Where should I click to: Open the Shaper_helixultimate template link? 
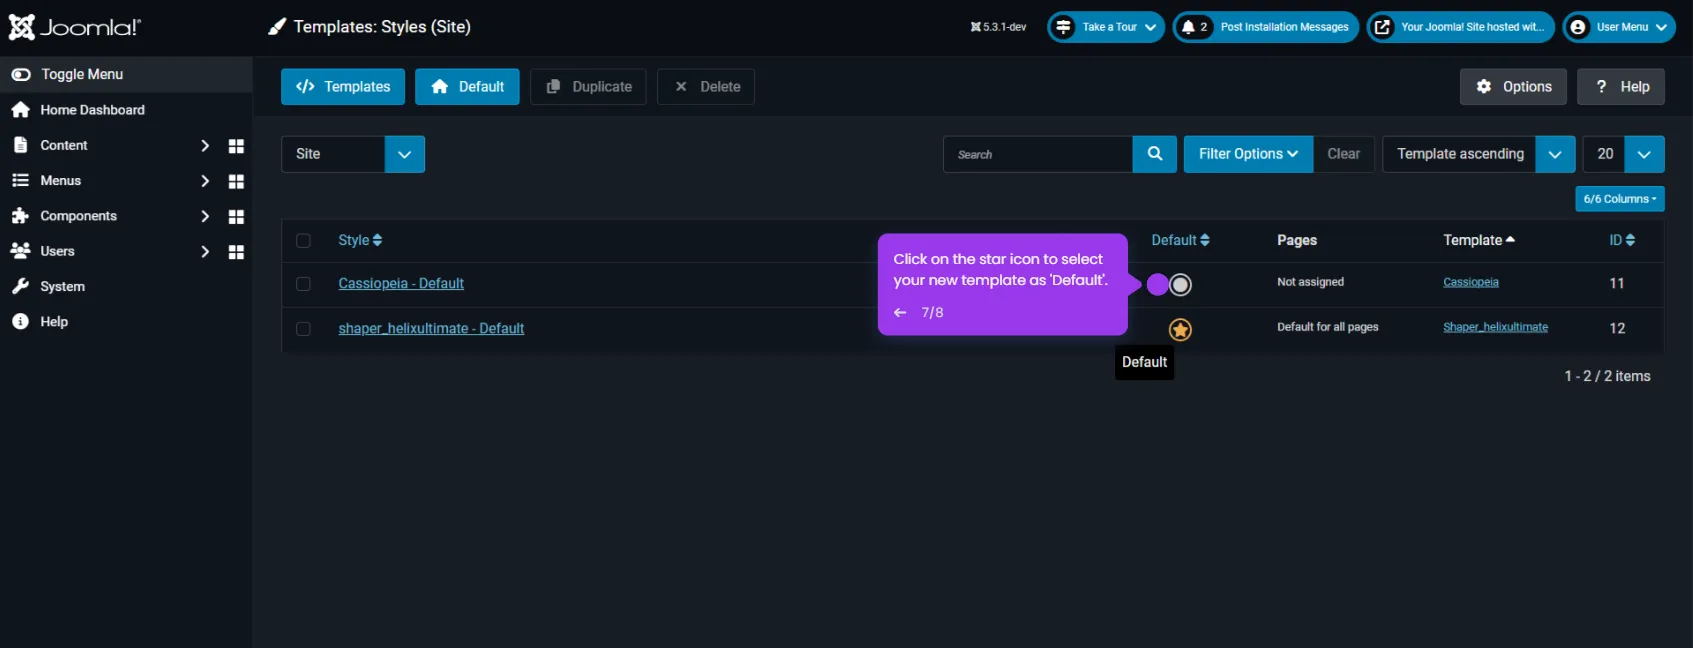point(1495,327)
